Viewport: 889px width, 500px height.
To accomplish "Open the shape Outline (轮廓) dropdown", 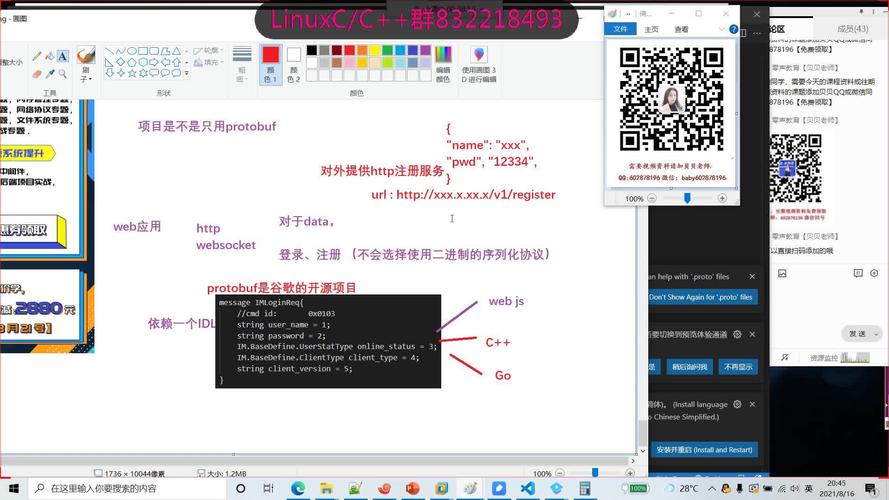I will coord(208,50).
